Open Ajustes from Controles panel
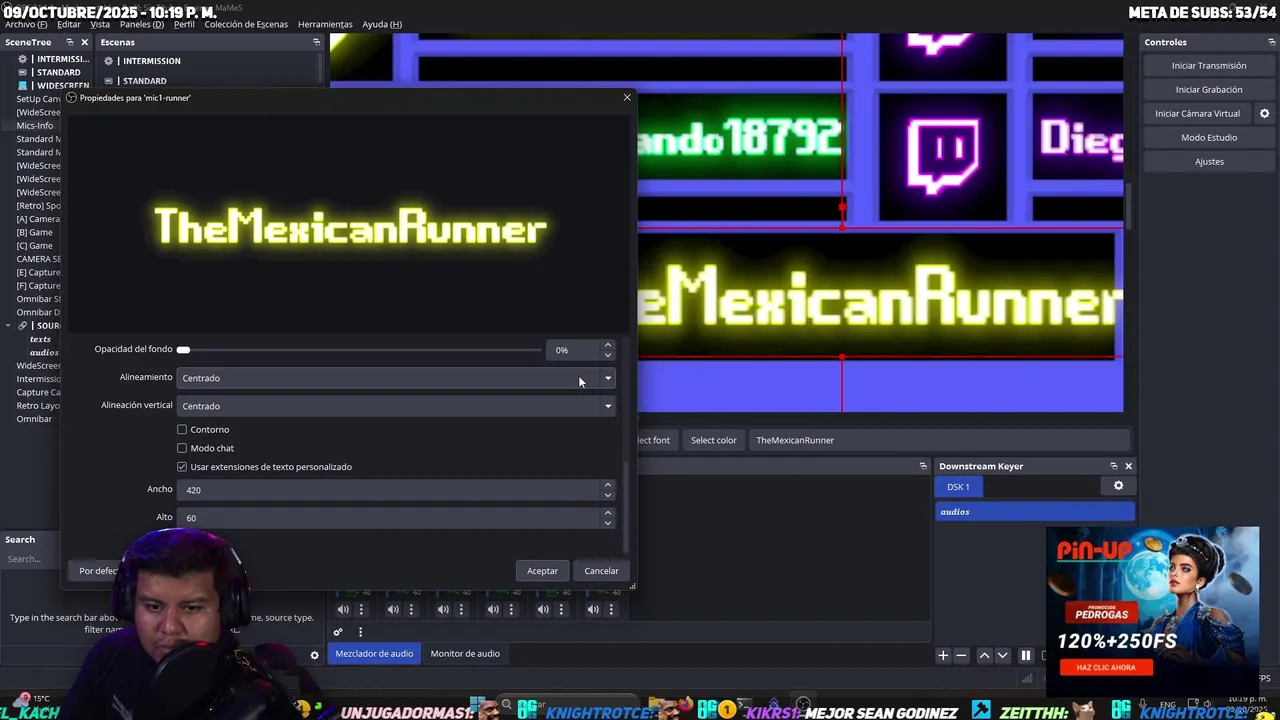The width and height of the screenshot is (1280, 720). tap(1209, 162)
